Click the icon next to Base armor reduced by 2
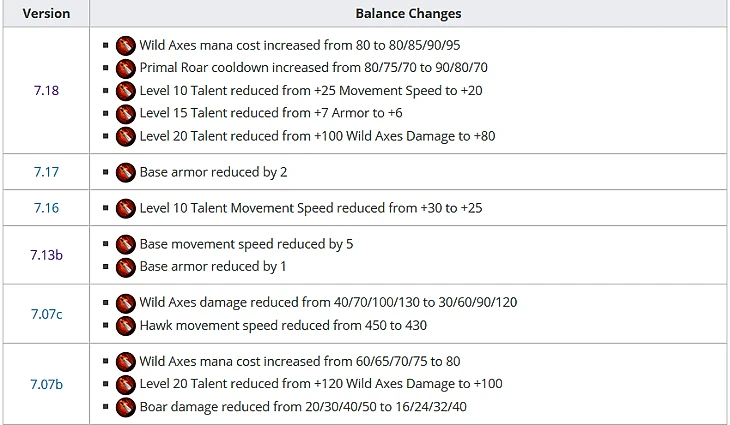730x425 pixels. pos(125,172)
